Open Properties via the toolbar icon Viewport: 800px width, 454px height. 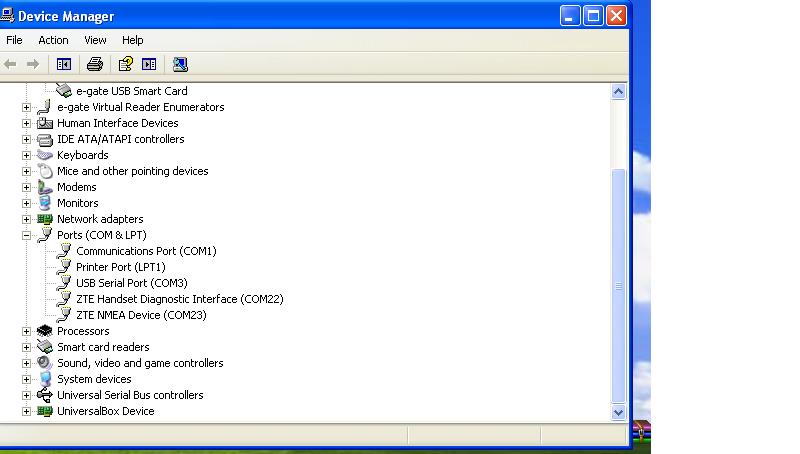tap(125, 64)
